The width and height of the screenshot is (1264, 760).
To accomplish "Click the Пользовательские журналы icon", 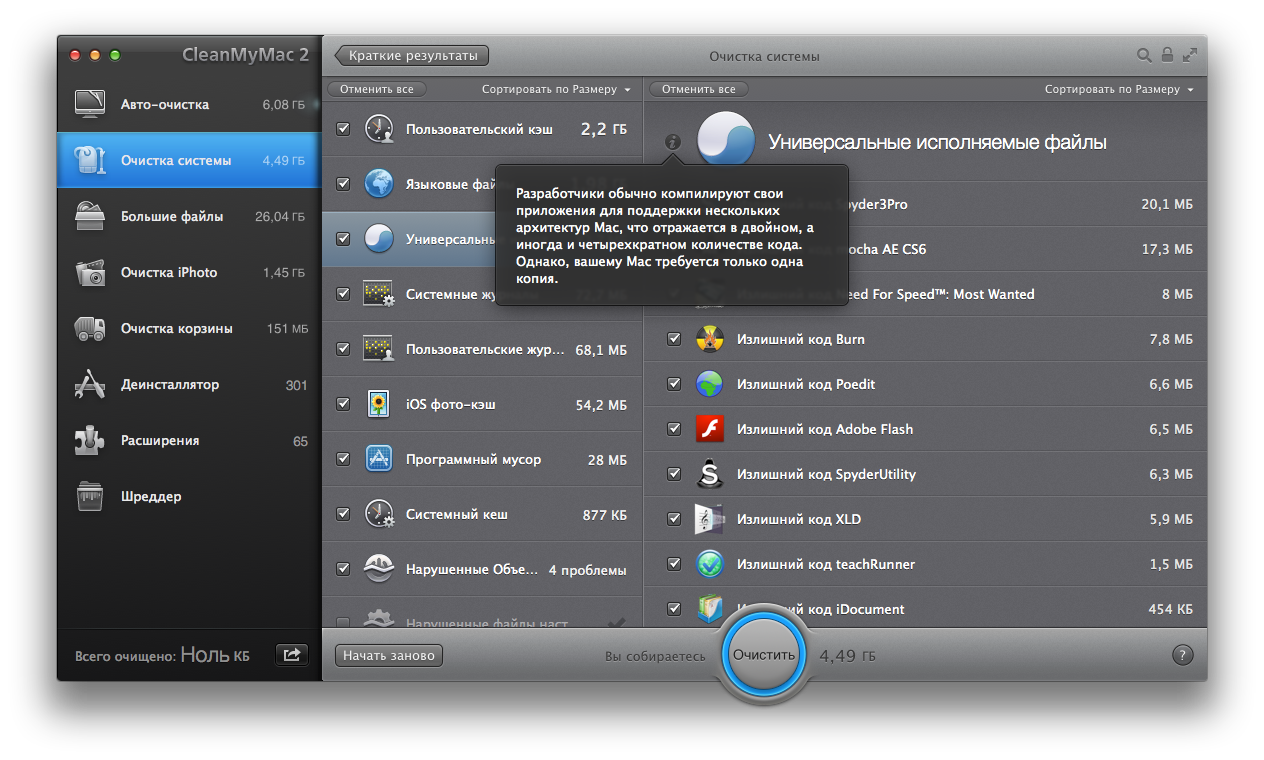I will (378, 349).
